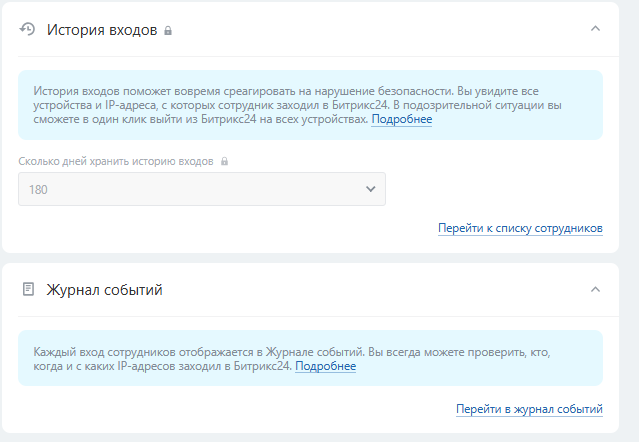
Task: Select the История входов heading text
Action: point(102,30)
